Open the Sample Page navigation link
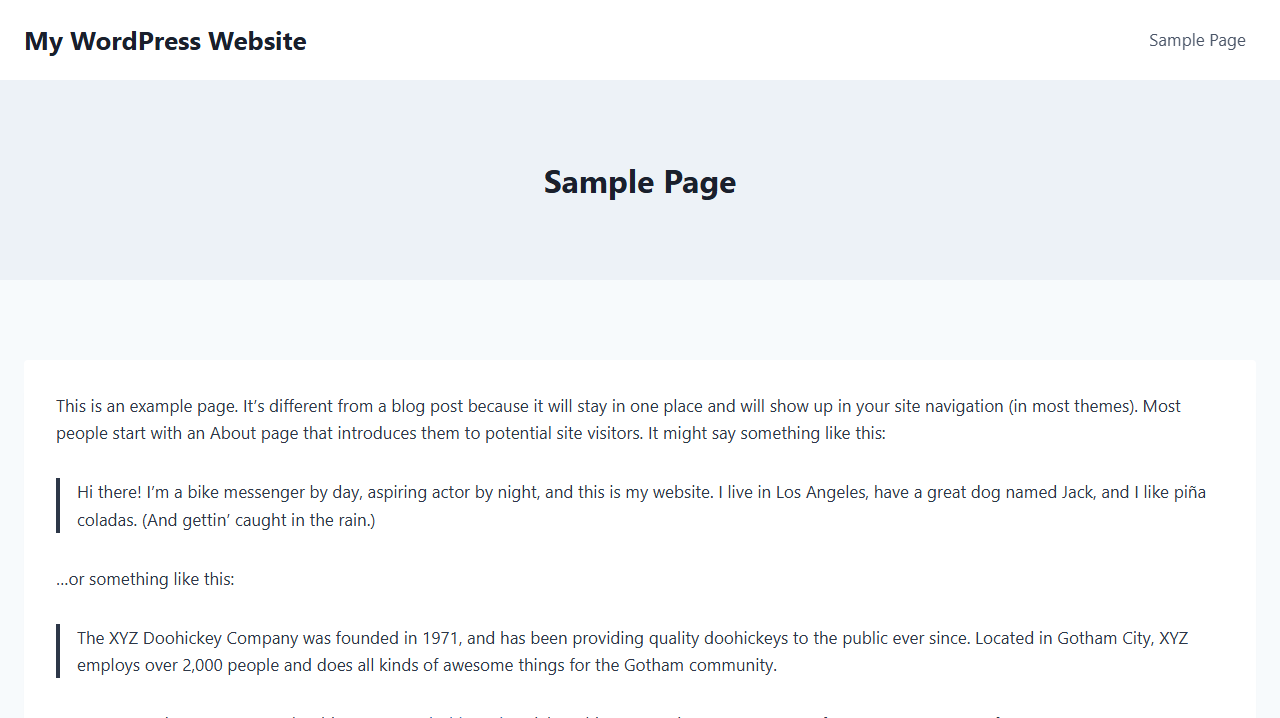 click(x=1197, y=40)
